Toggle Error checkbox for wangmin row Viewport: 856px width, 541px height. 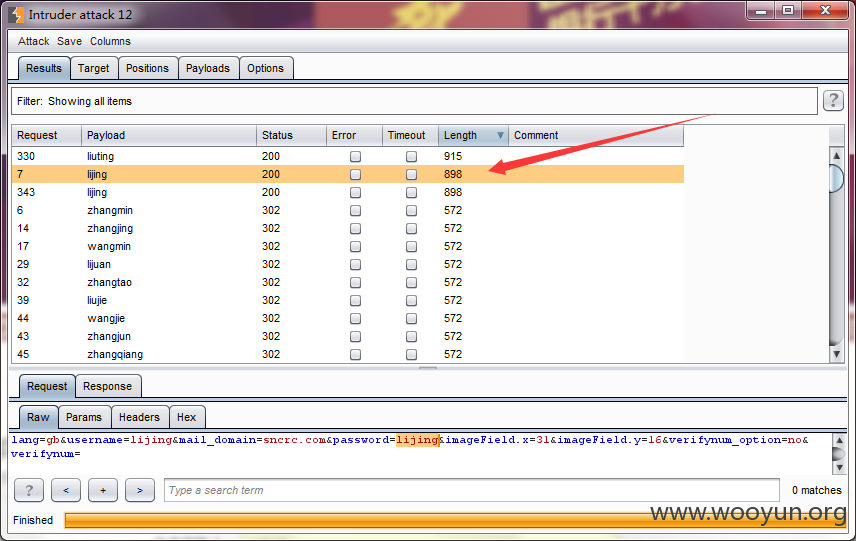coord(355,247)
